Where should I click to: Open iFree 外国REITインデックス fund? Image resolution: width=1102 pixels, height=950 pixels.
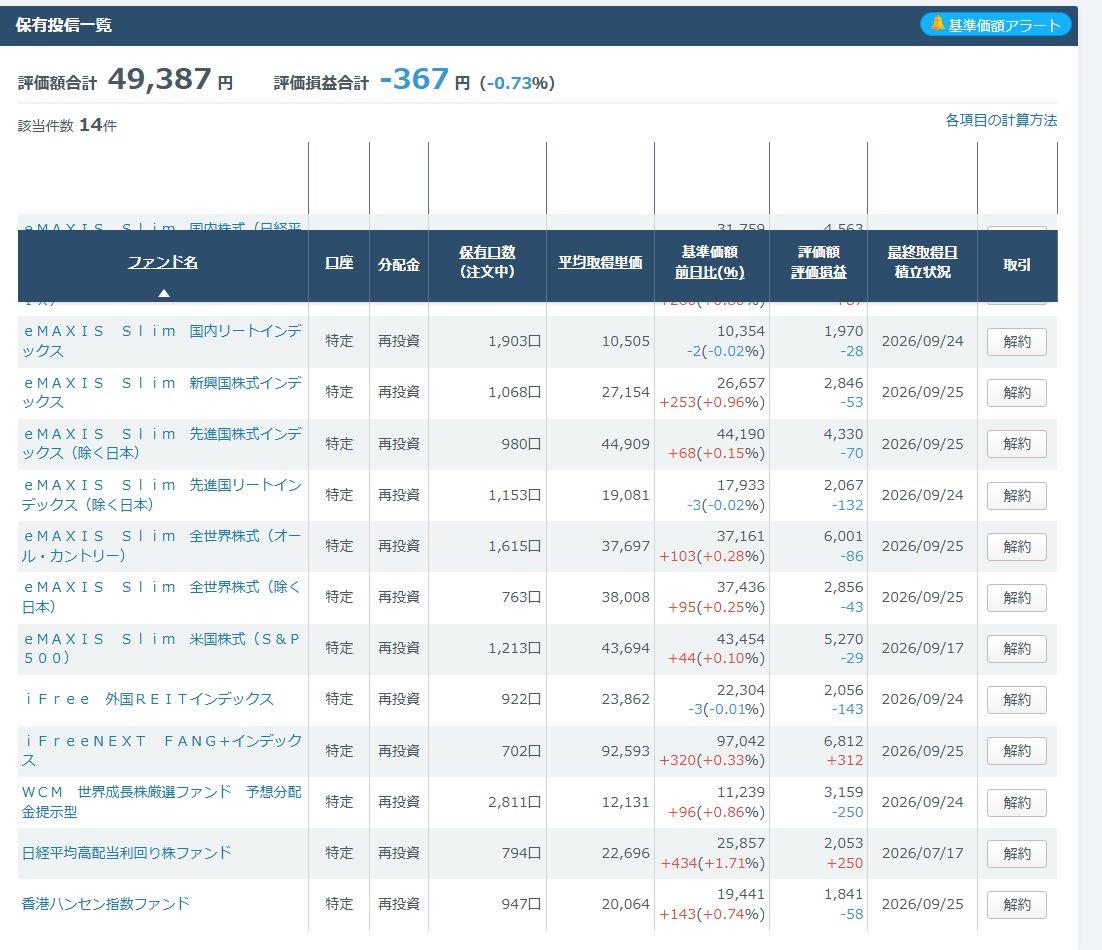click(148, 699)
